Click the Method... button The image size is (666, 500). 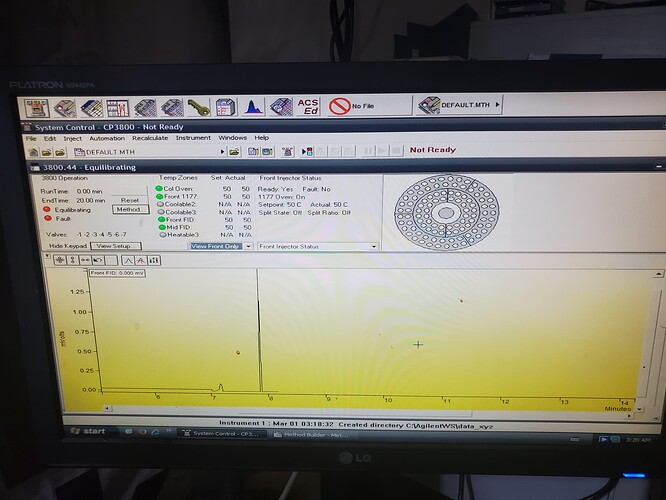pyautogui.click(x=130, y=209)
